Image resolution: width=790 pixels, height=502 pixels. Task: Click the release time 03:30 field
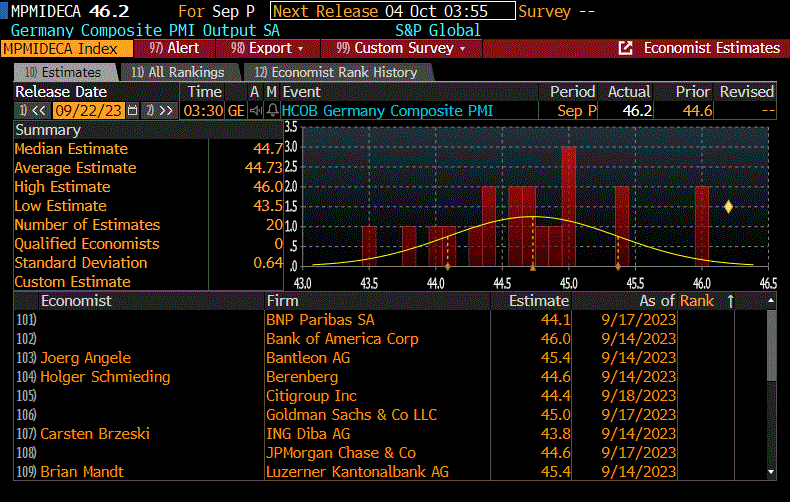coord(203,110)
